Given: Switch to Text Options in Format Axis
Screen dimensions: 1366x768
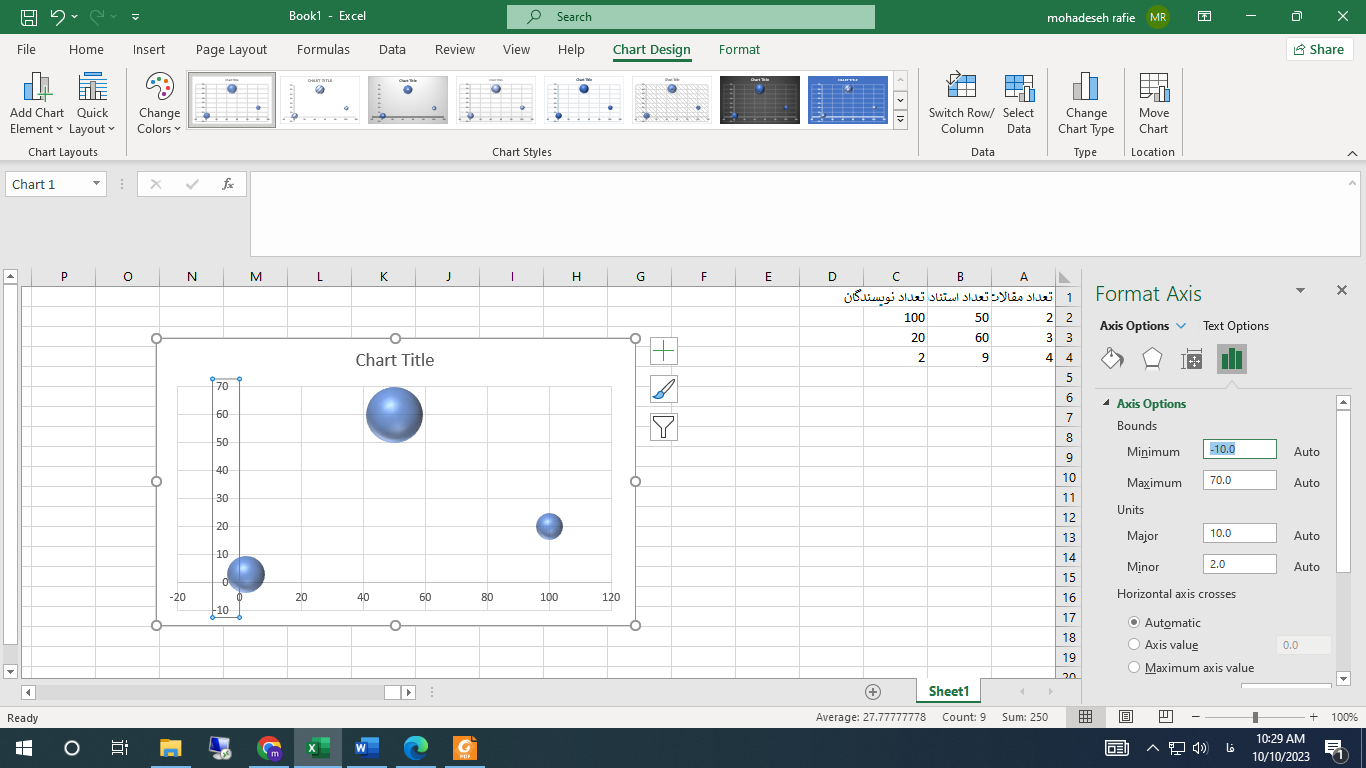Looking at the screenshot, I should (1236, 326).
